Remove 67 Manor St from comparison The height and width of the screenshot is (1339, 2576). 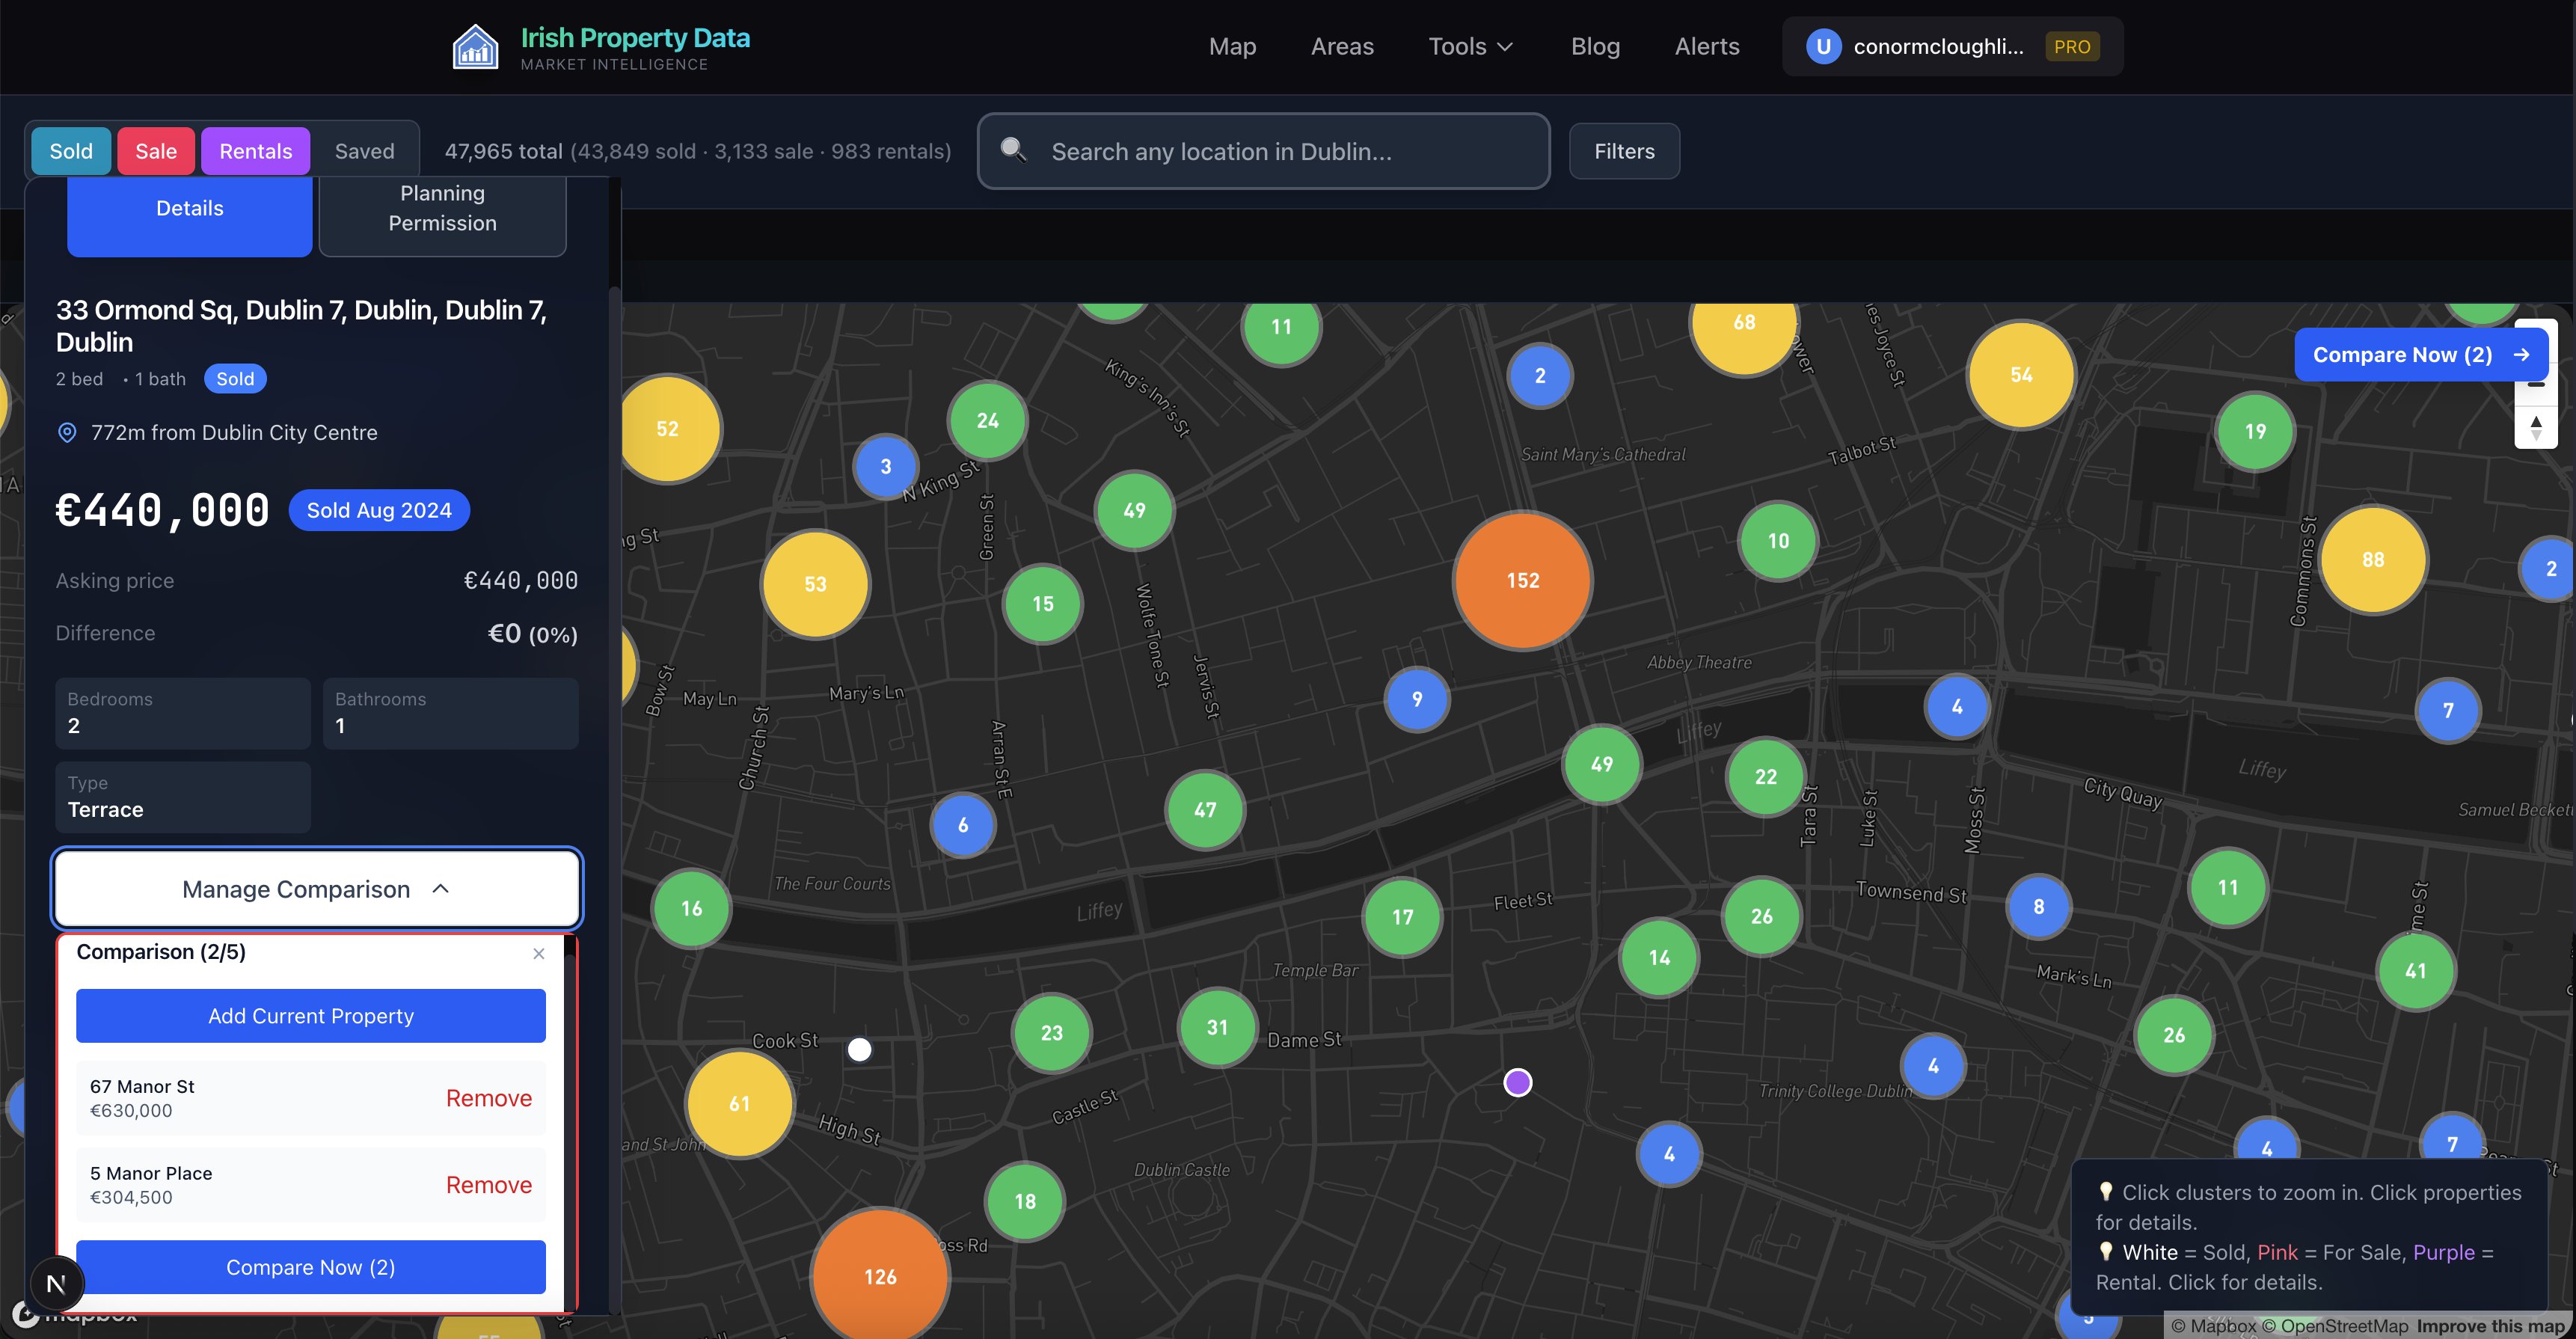click(488, 1098)
